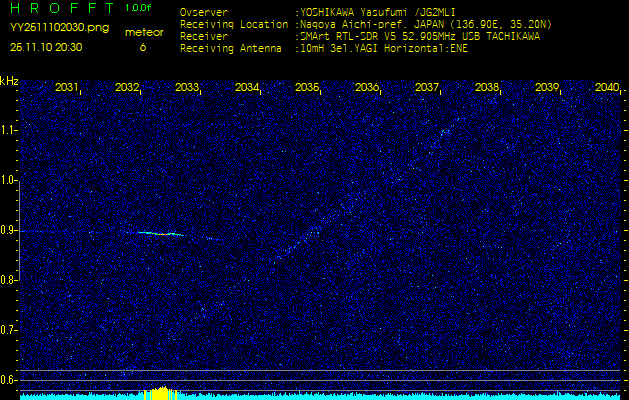Image resolution: width=629 pixels, height=400 pixels.
Task: Click the version number 1.0.0f
Action: coord(138,8)
